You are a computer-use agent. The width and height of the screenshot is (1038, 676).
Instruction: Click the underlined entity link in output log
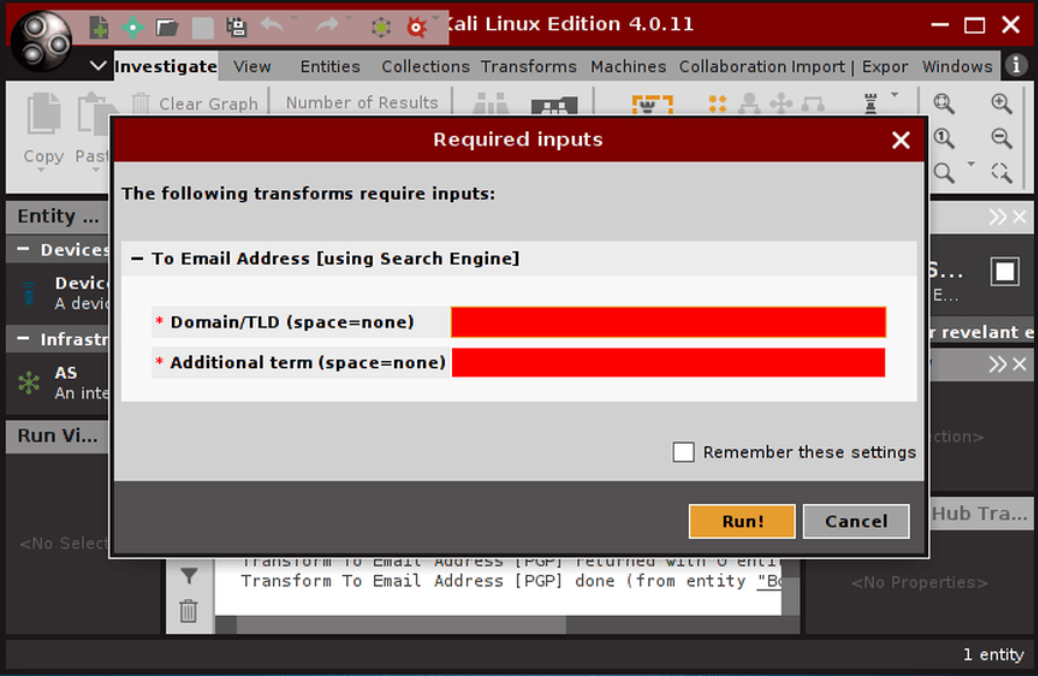(x=769, y=581)
